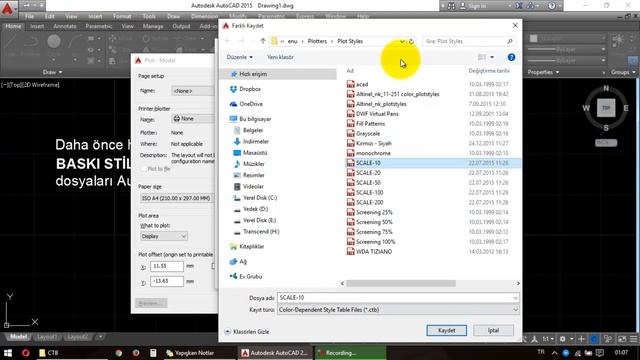The image size is (640, 360).
Task: Click the file list horizontal scrollbar
Action: pyautogui.click(x=400, y=283)
